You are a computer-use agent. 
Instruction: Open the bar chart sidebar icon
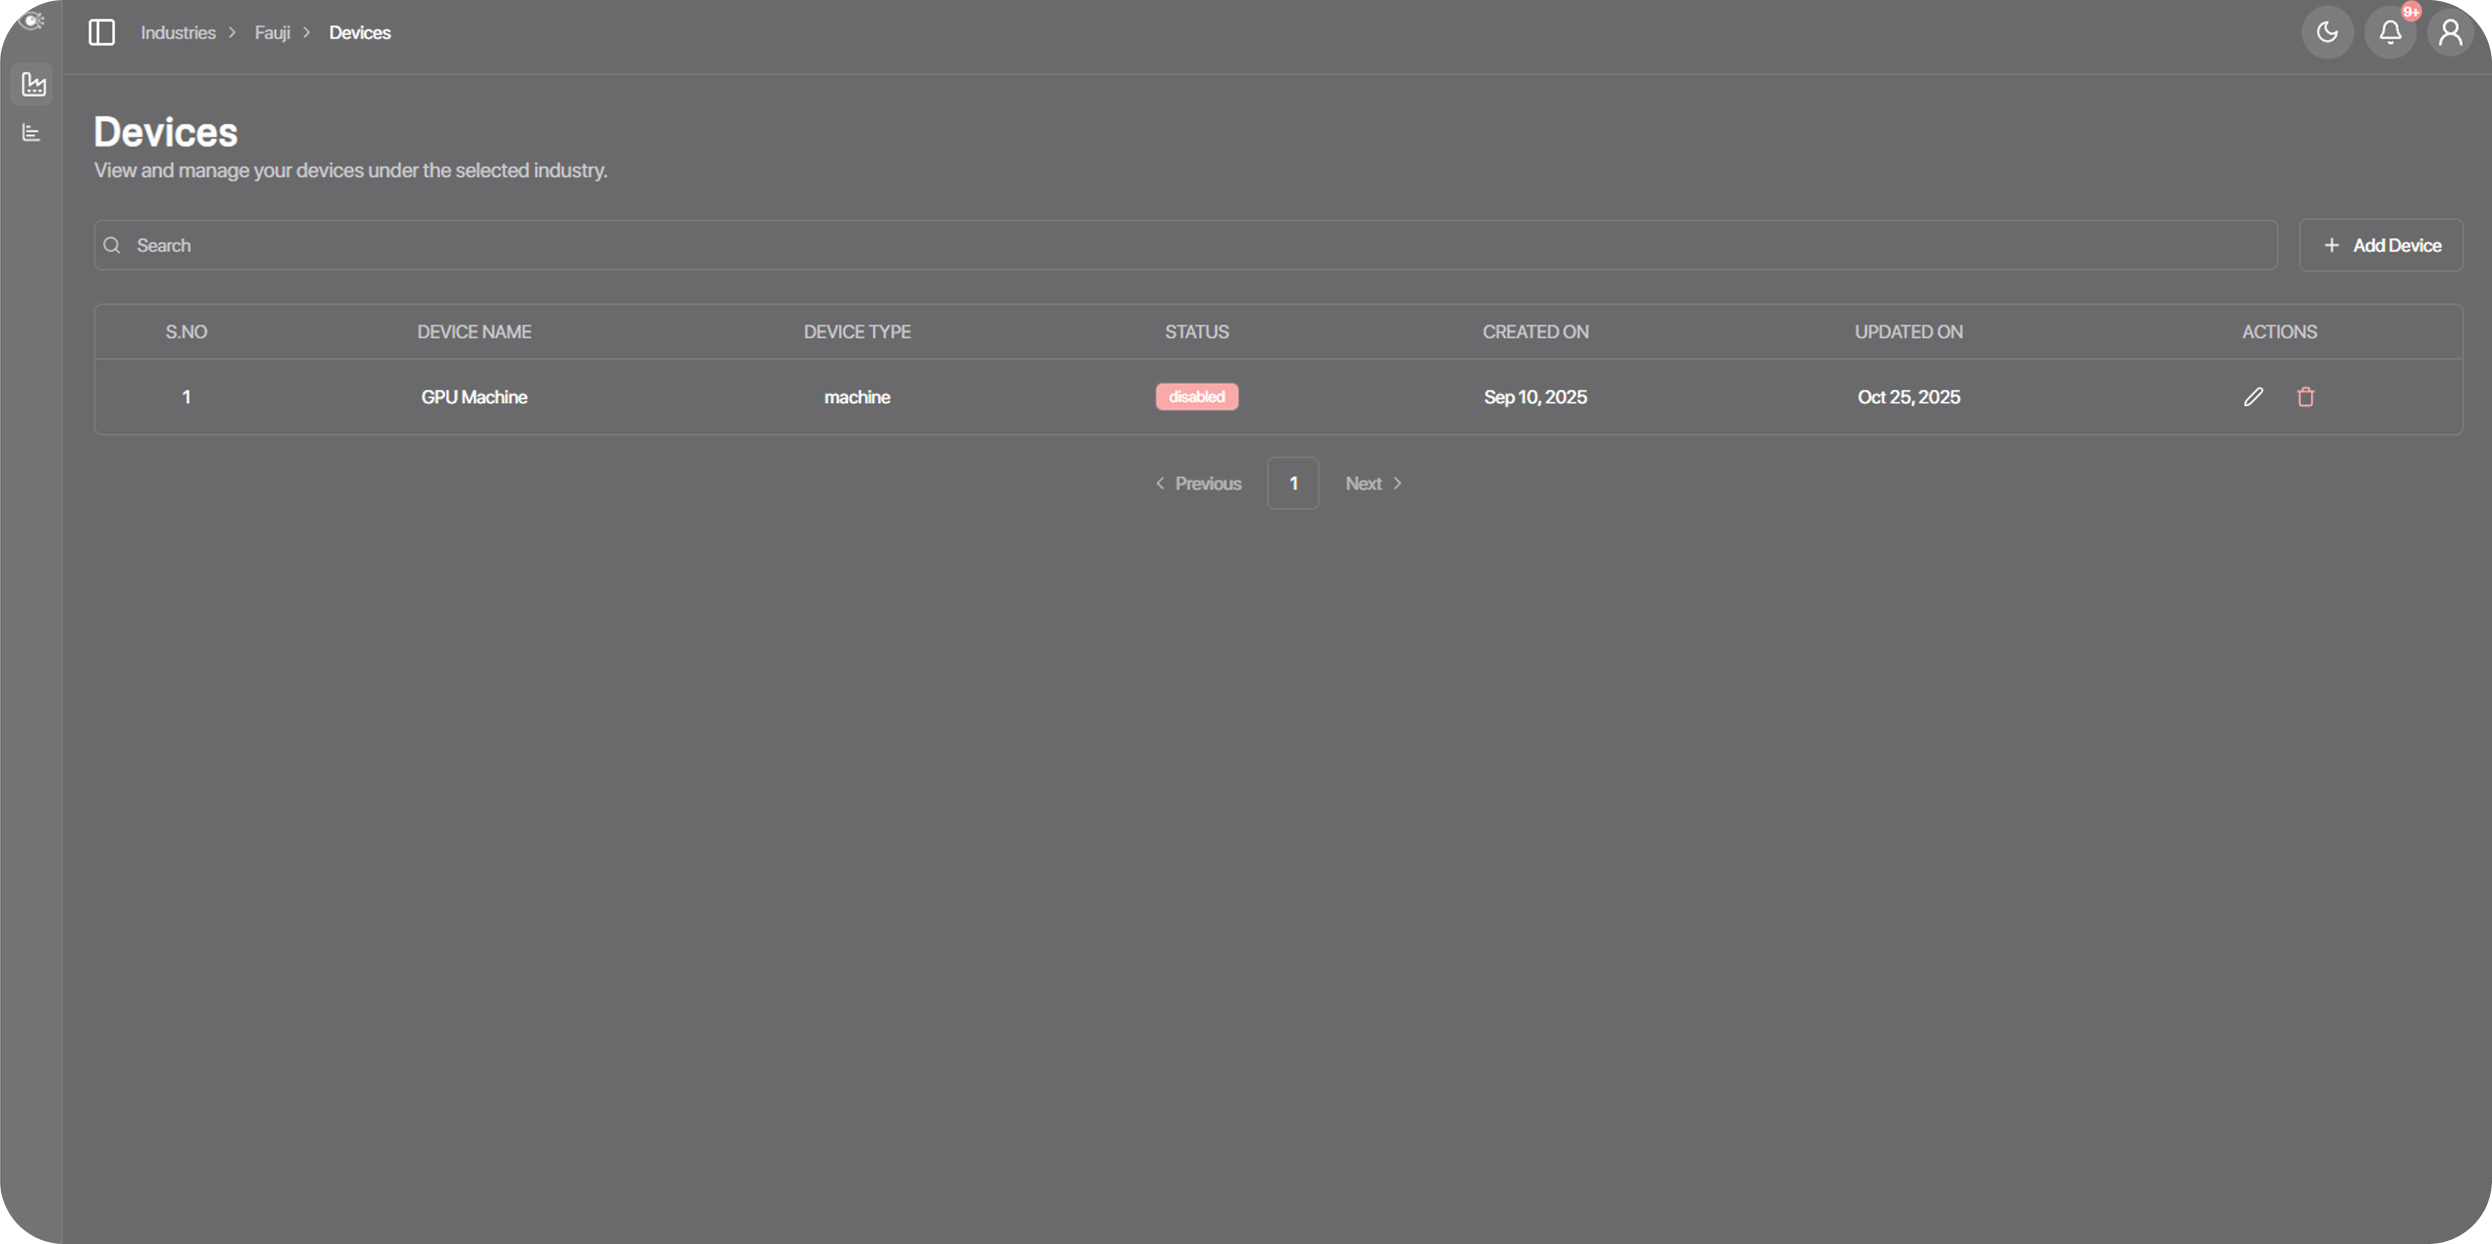click(x=31, y=133)
